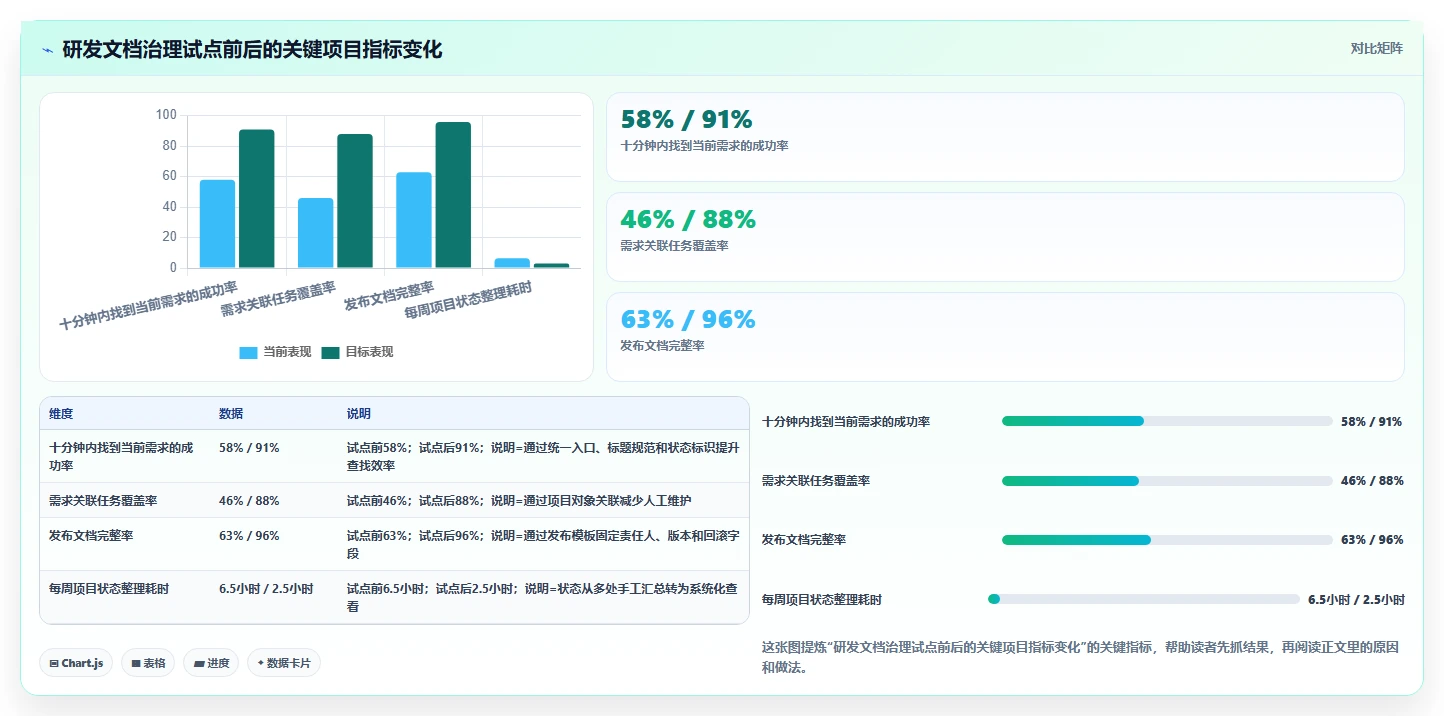Click the light blue 每周项目状态整理耗时 chart bar
The height and width of the screenshot is (716, 1444).
click(x=512, y=263)
